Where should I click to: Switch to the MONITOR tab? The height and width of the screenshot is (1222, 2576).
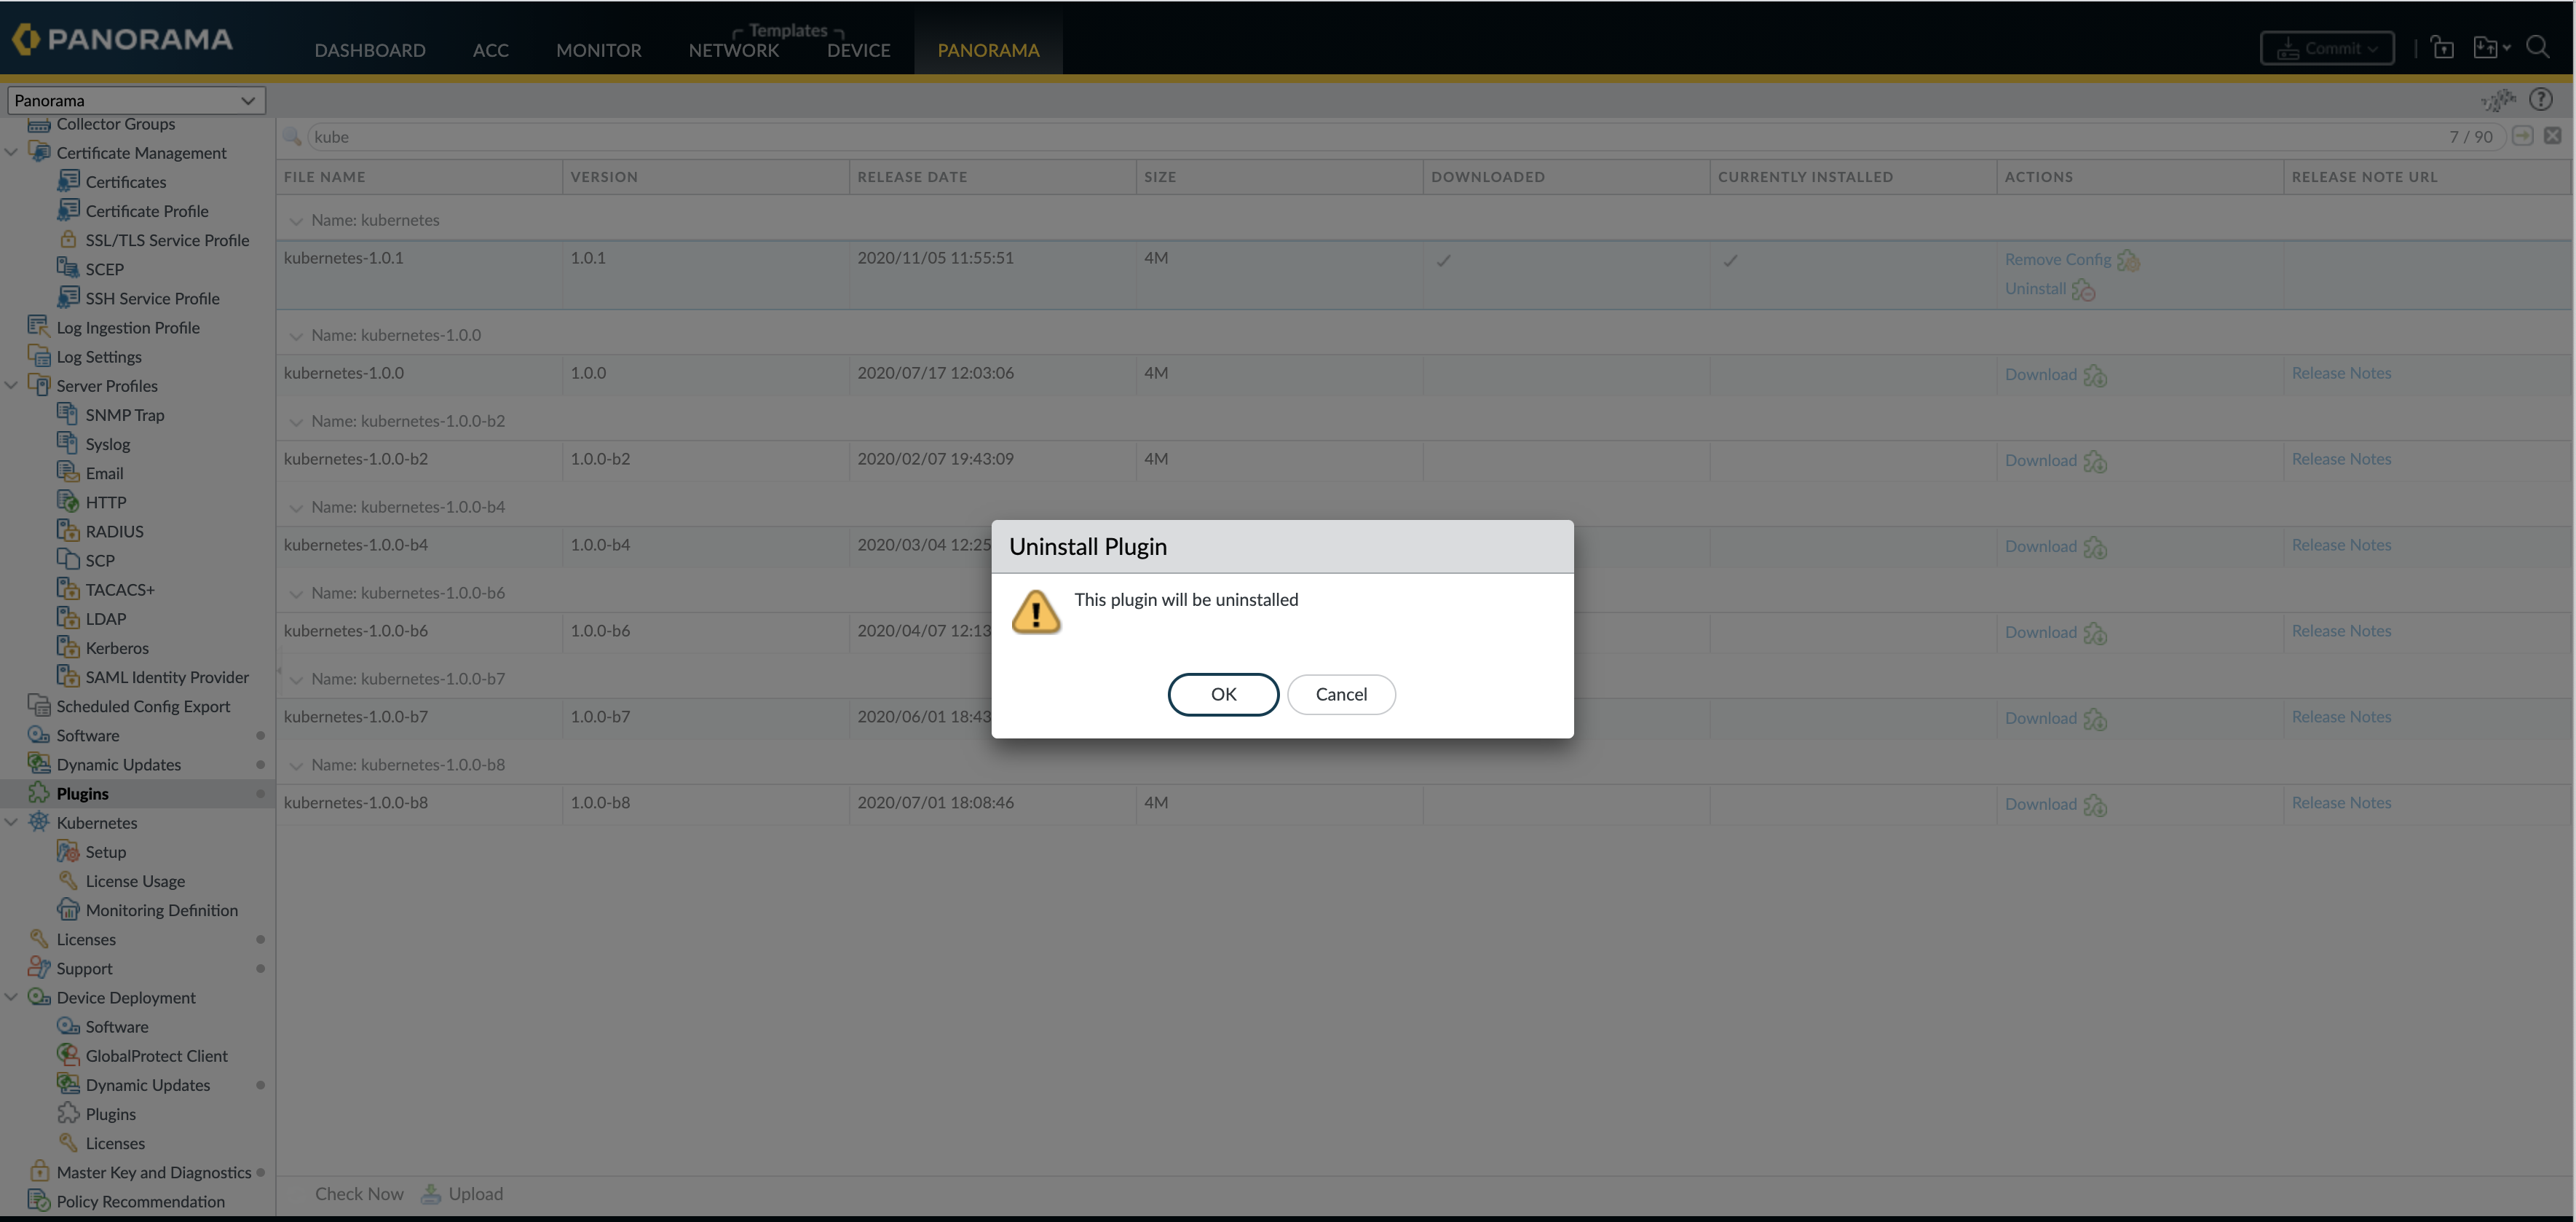click(598, 50)
